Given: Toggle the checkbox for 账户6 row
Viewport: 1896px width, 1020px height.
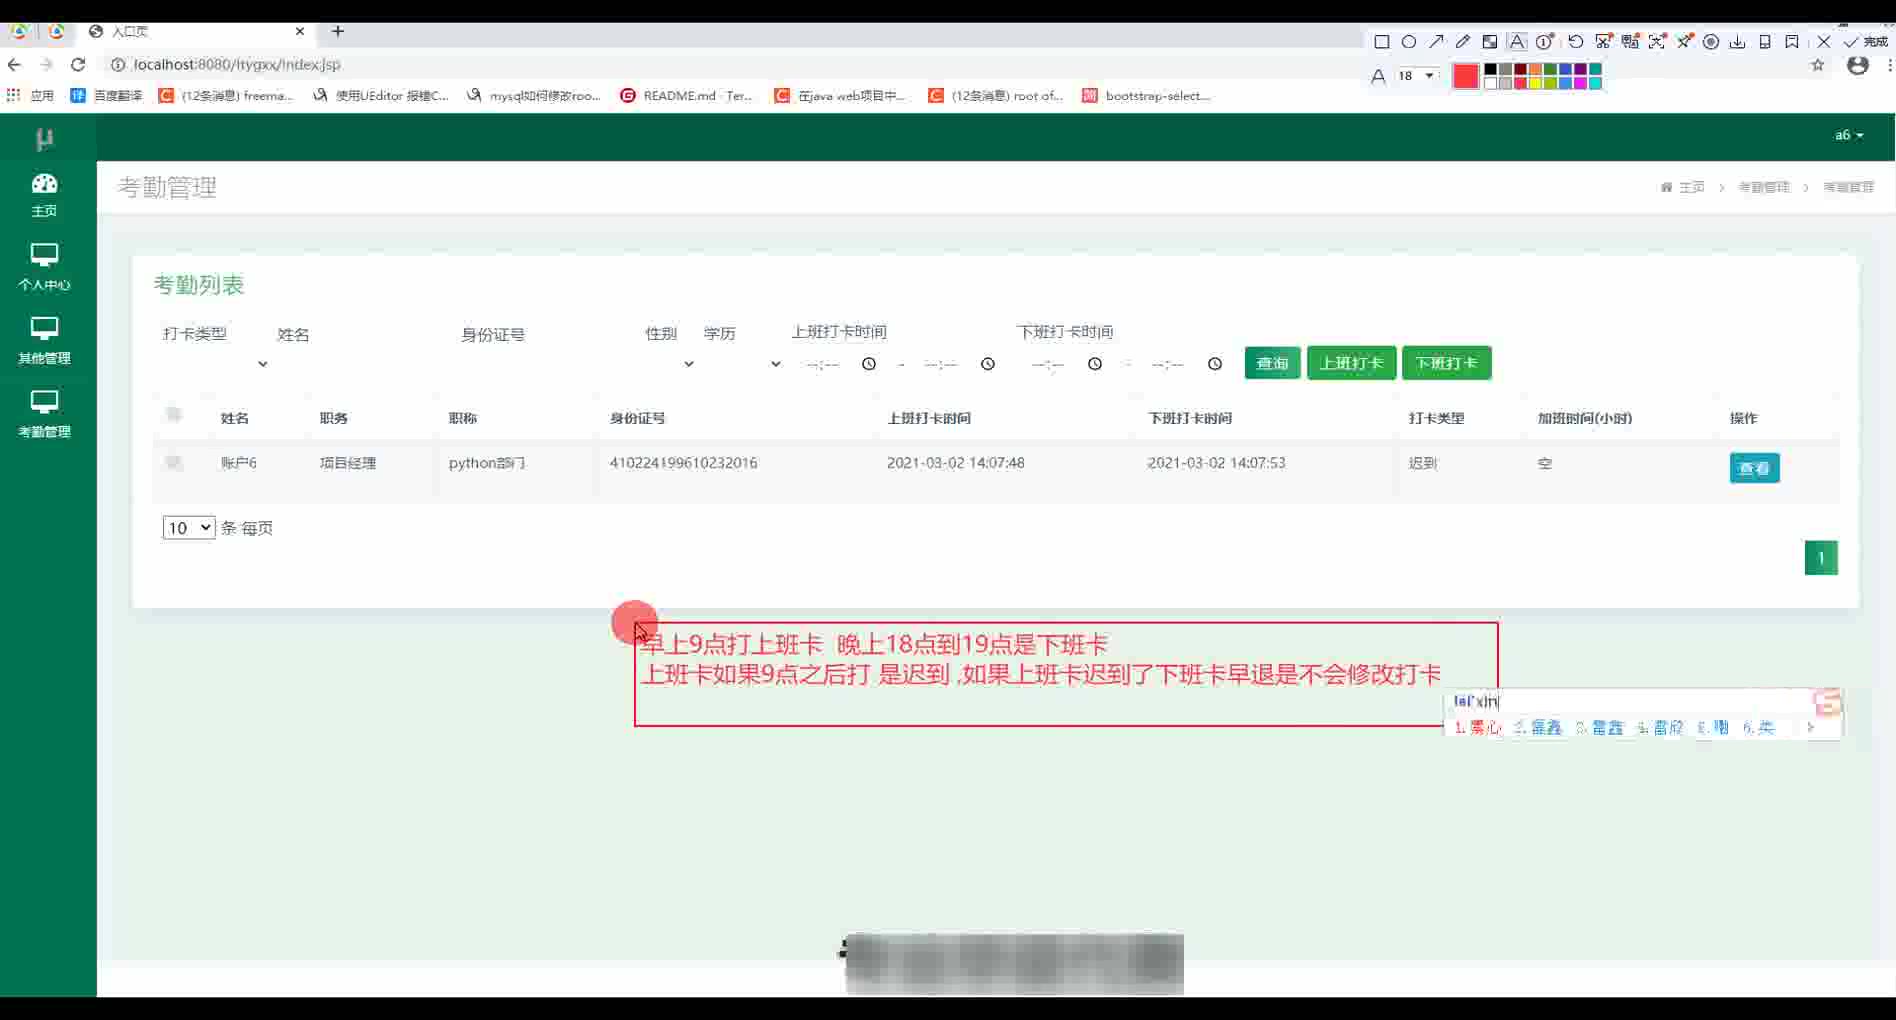Looking at the screenshot, I should tap(174, 462).
